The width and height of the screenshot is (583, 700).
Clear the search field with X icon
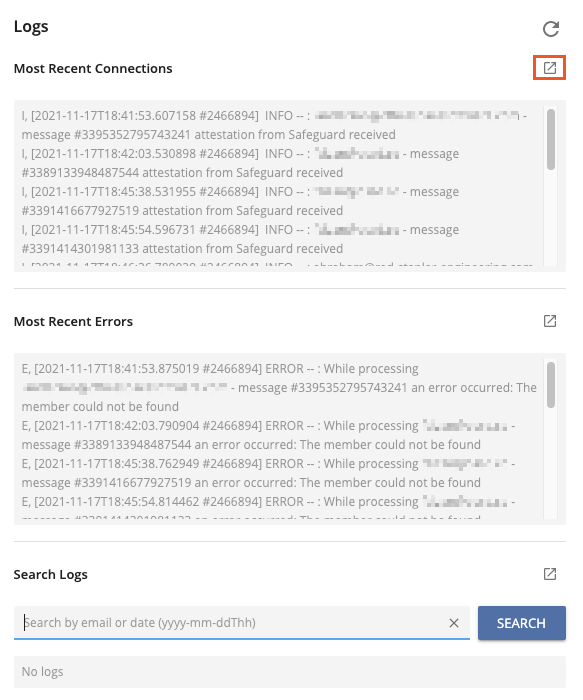[454, 623]
